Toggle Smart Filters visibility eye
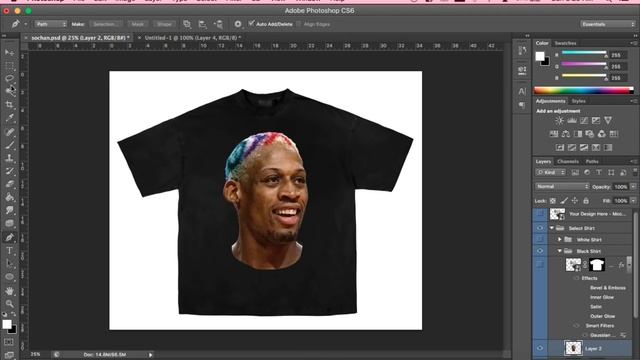Screen dimensions: 640x360 click(x=576, y=326)
